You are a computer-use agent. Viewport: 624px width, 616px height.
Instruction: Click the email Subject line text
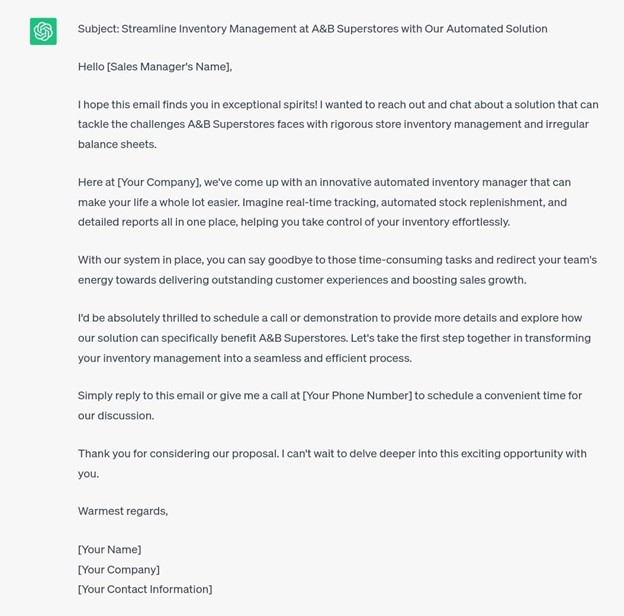[312, 29]
